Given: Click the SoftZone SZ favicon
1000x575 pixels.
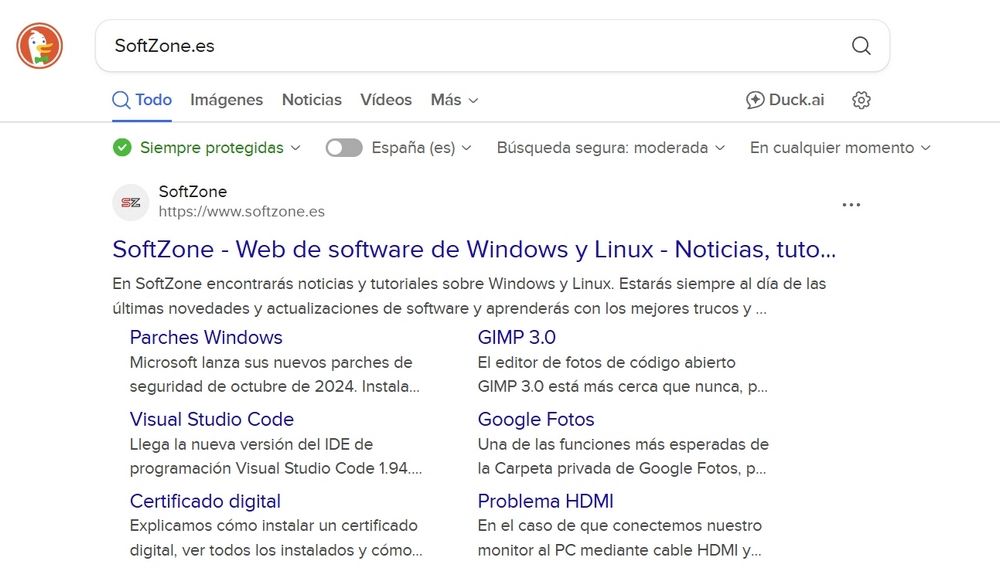Looking at the screenshot, I should [131, 203].
